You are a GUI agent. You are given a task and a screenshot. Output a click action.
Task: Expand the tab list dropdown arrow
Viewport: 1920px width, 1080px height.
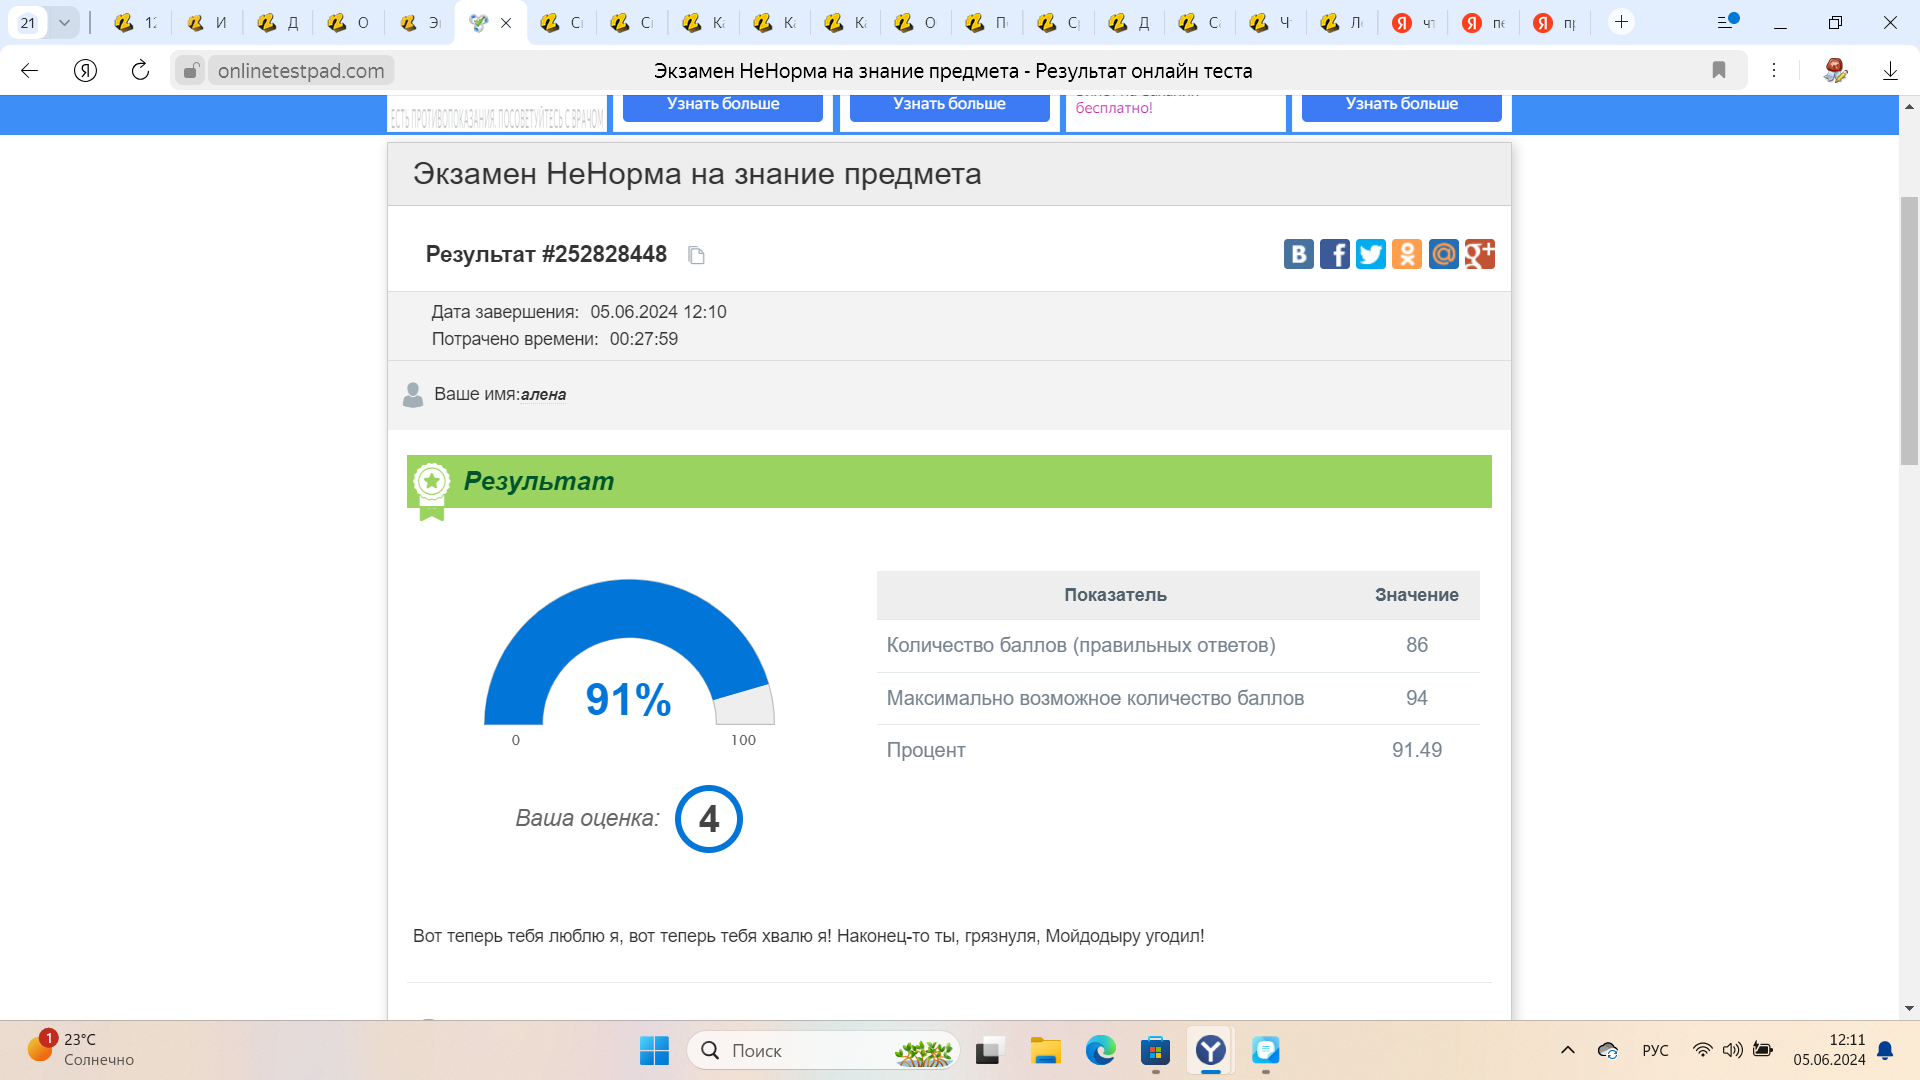[64, 22]
